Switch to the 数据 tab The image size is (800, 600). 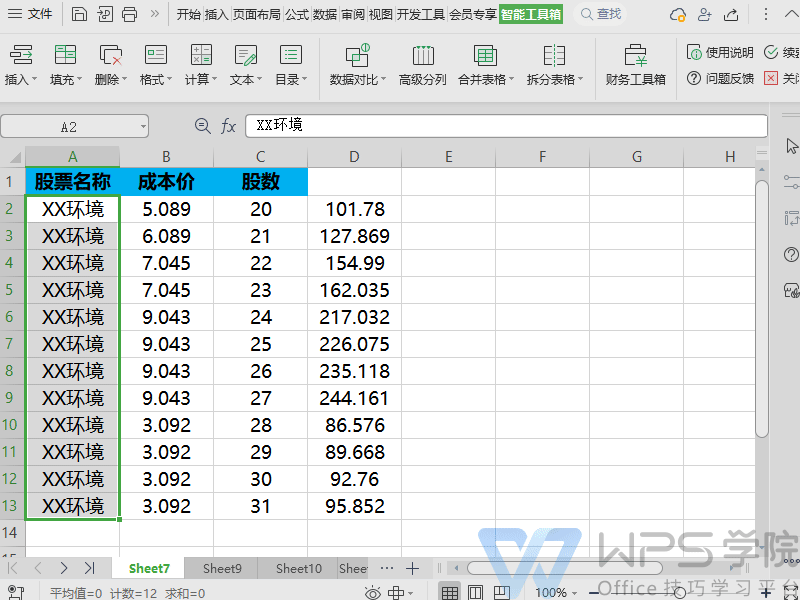pyautogui.click(x=325, y=14)
